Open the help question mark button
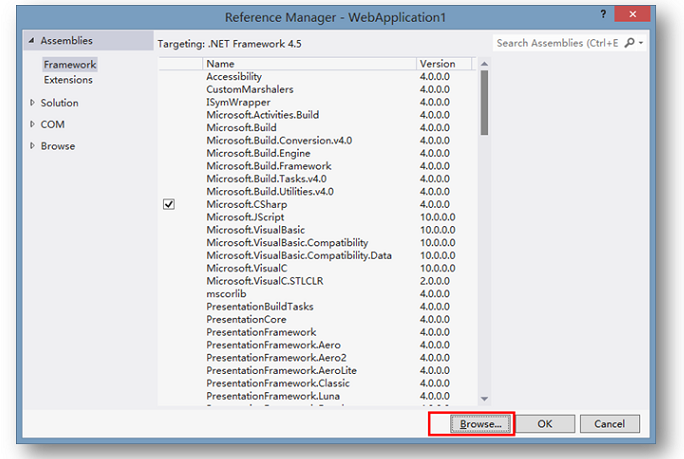Viewport: 684px width, 459px height. [x=603, y=14]
